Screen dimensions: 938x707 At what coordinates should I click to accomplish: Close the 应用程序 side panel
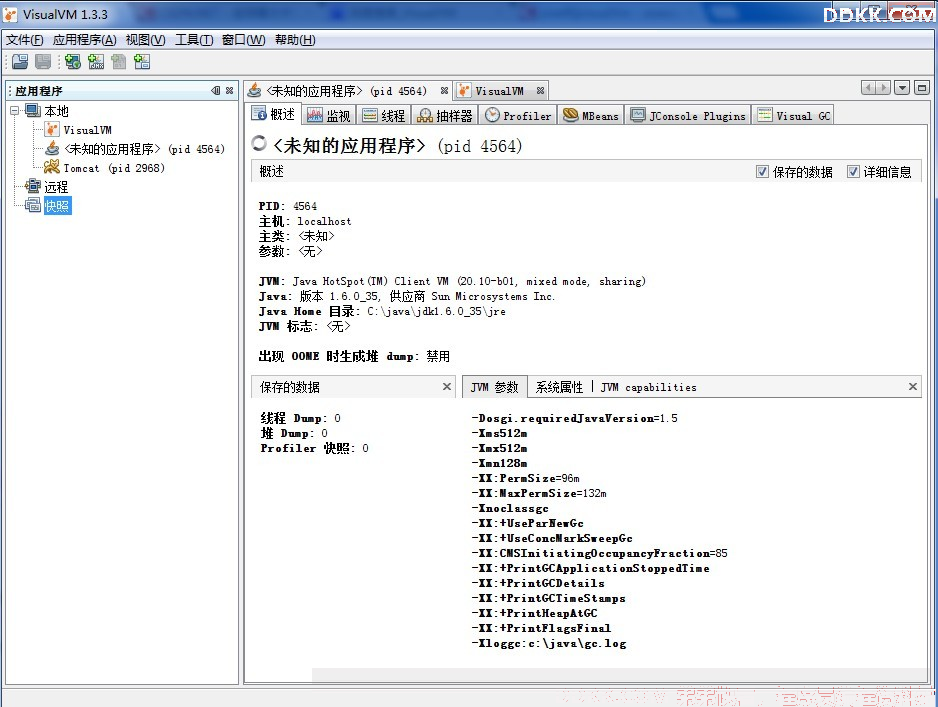[229, 90]
